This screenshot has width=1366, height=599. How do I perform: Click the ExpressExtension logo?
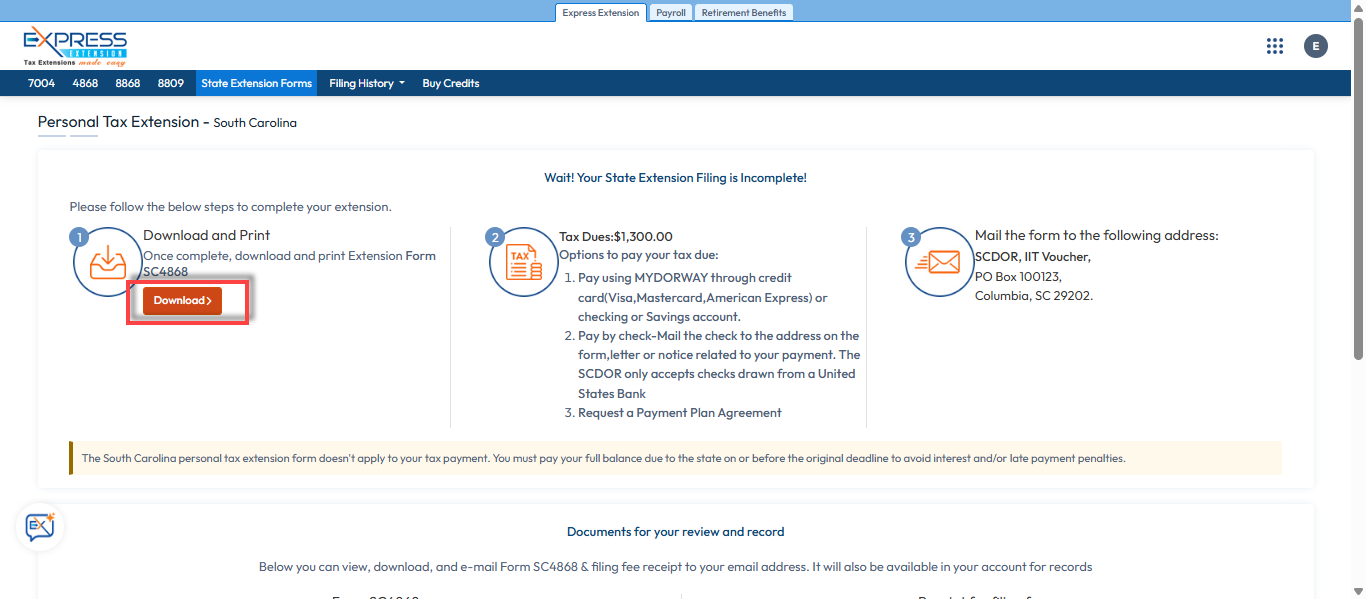[x=75, y=46]
